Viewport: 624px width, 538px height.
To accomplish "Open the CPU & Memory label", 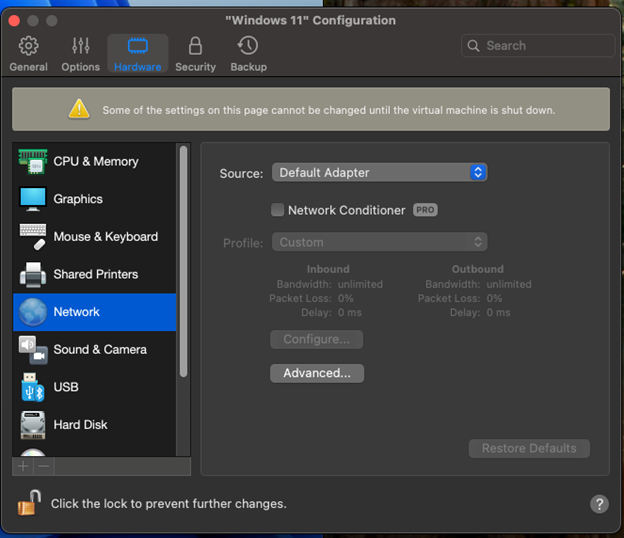I will (96, 162).
